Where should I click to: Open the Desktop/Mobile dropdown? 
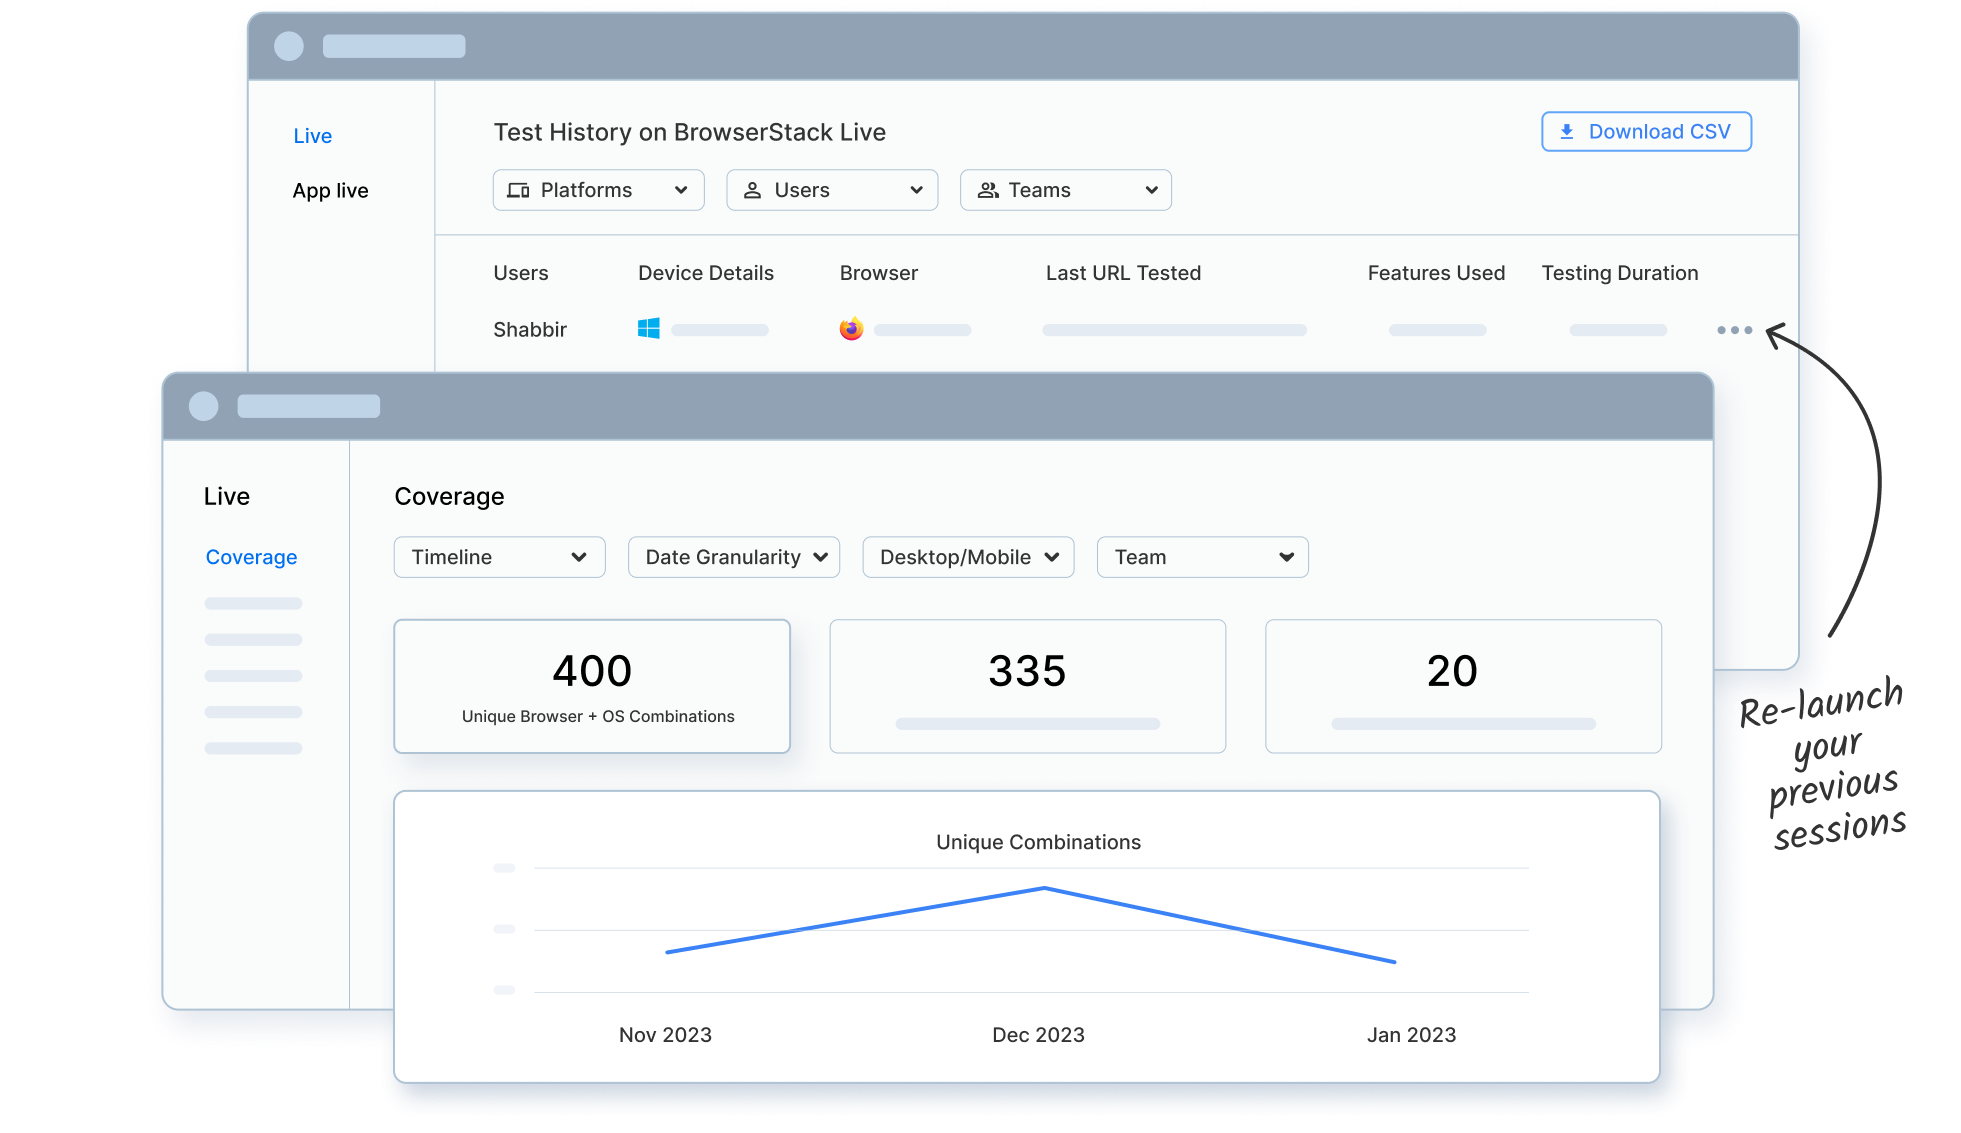(x=967, y=557)
